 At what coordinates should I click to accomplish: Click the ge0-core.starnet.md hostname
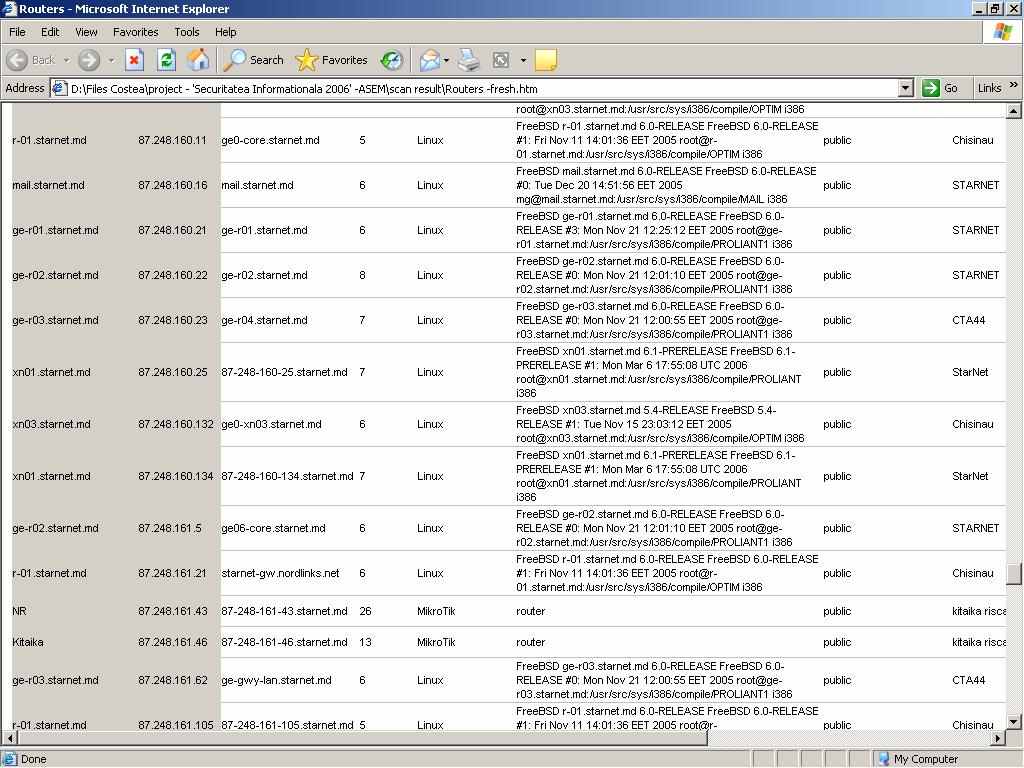(x=270, y=140)
